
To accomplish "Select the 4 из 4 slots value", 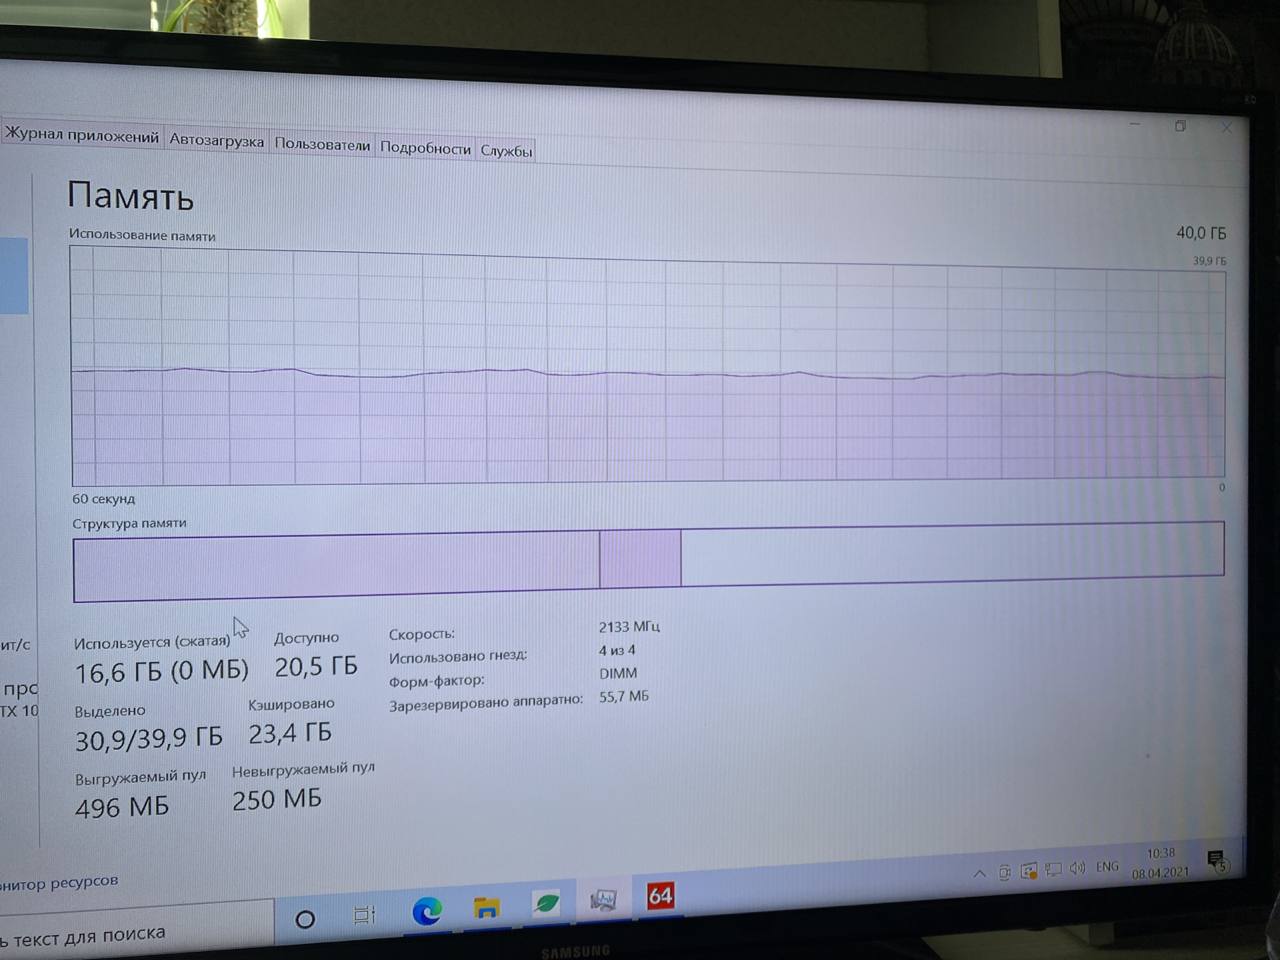I will pos(617,650).
